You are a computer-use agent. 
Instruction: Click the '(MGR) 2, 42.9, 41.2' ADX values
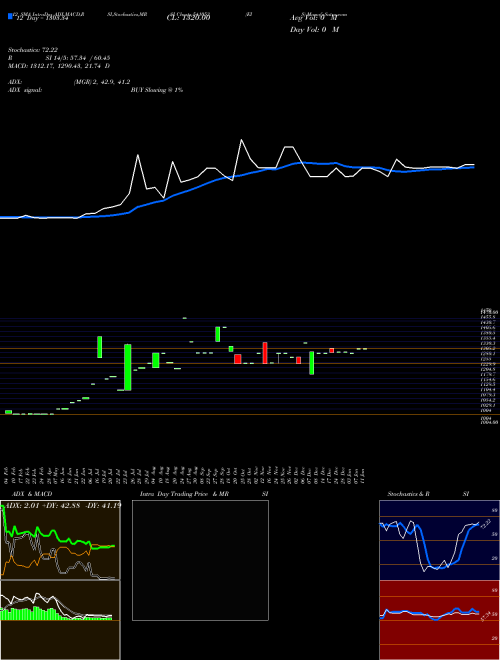coord(101,82)
